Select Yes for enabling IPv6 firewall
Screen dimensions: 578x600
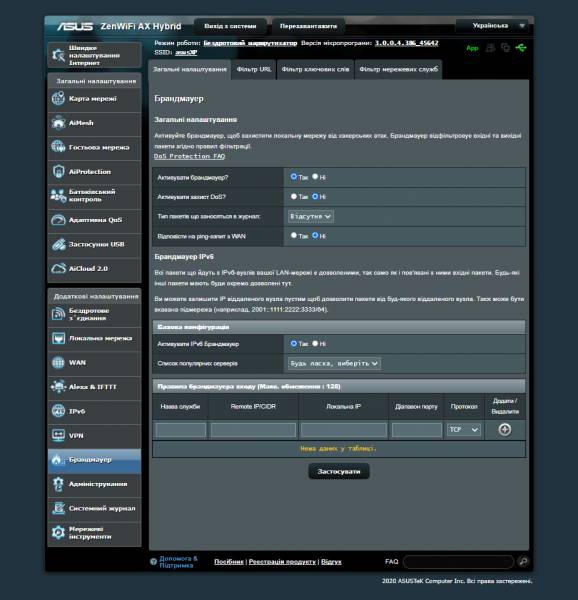[x=293, y=344]
